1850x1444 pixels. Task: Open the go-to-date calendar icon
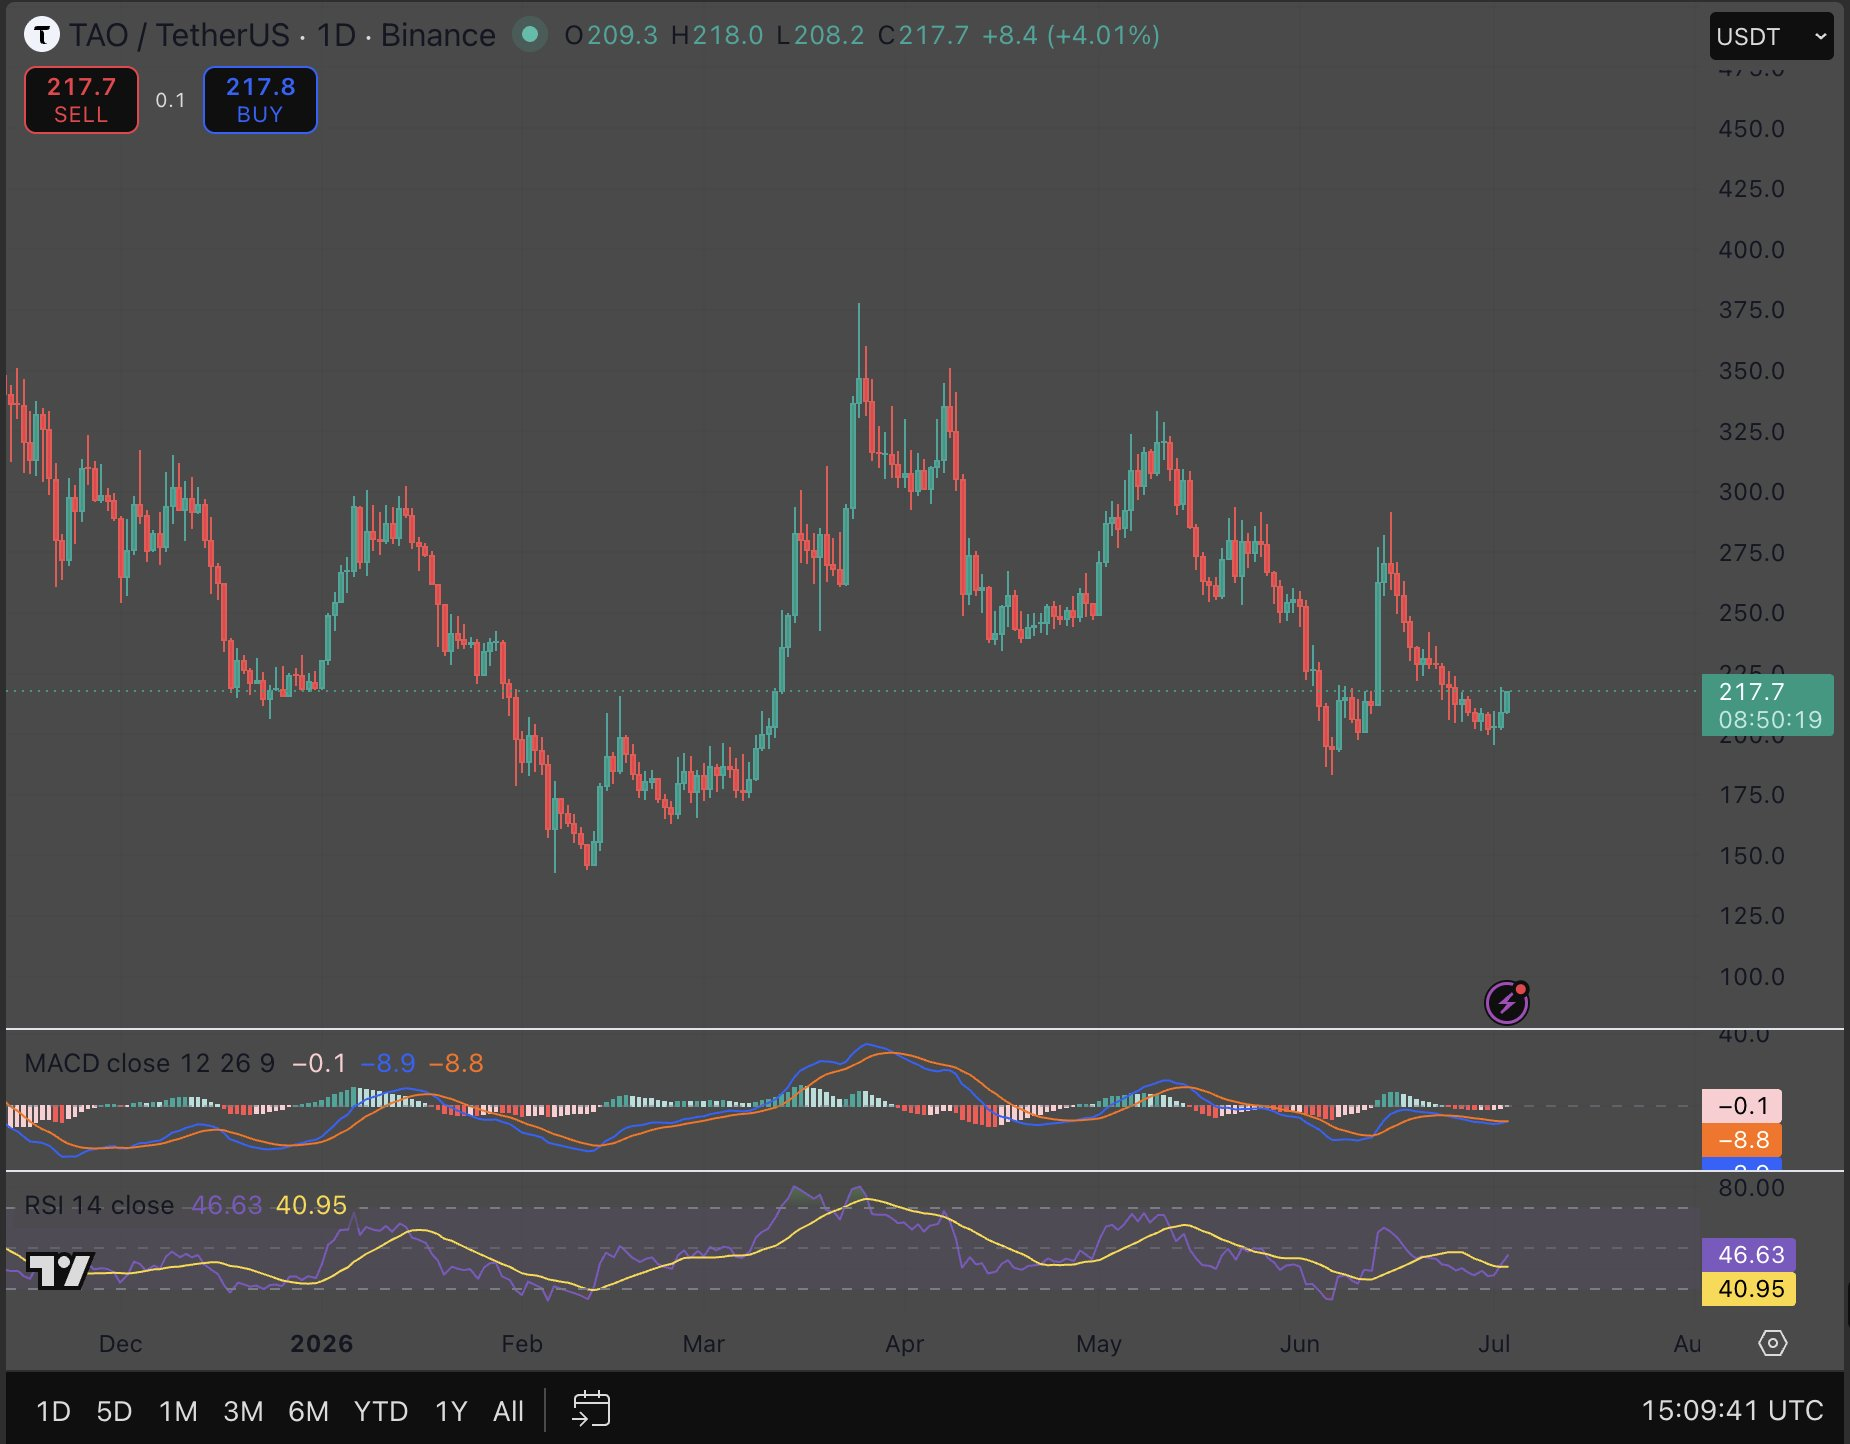pyautogui.click(x=591, y=1409)
